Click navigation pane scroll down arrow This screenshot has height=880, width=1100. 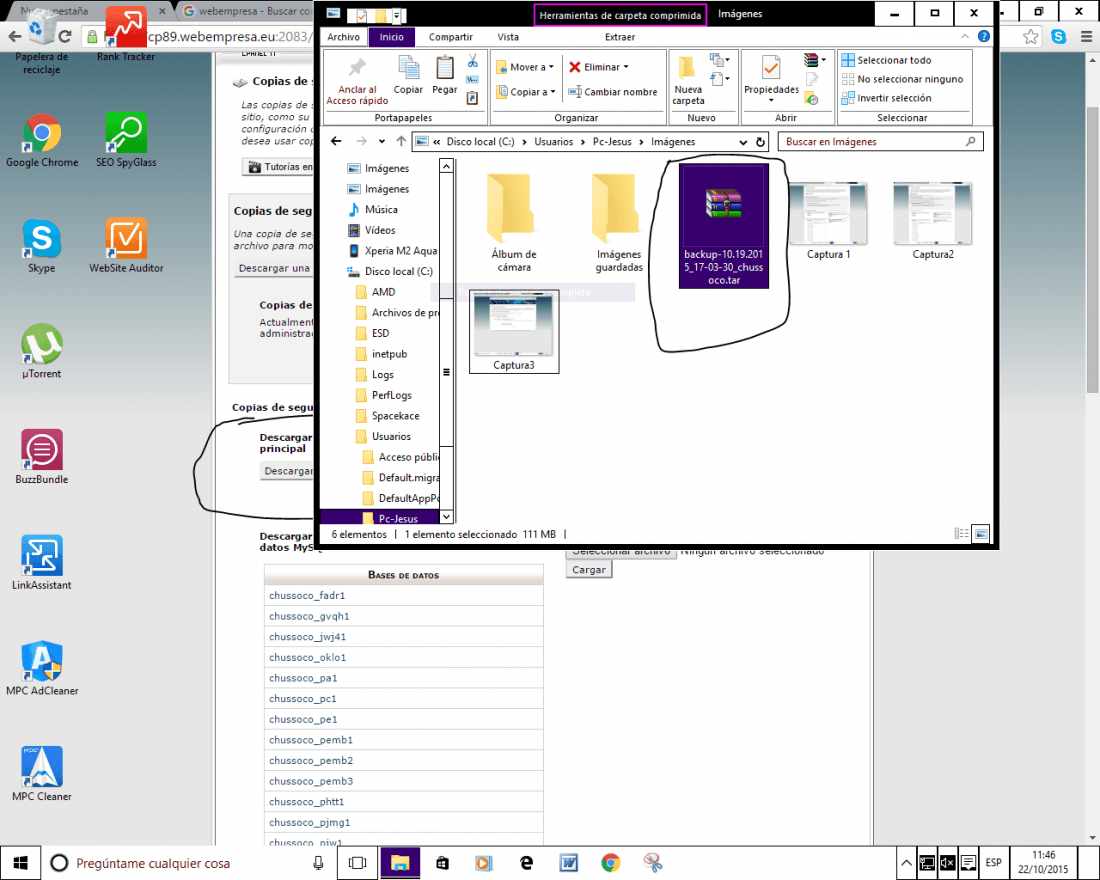(x=446, y=517)
